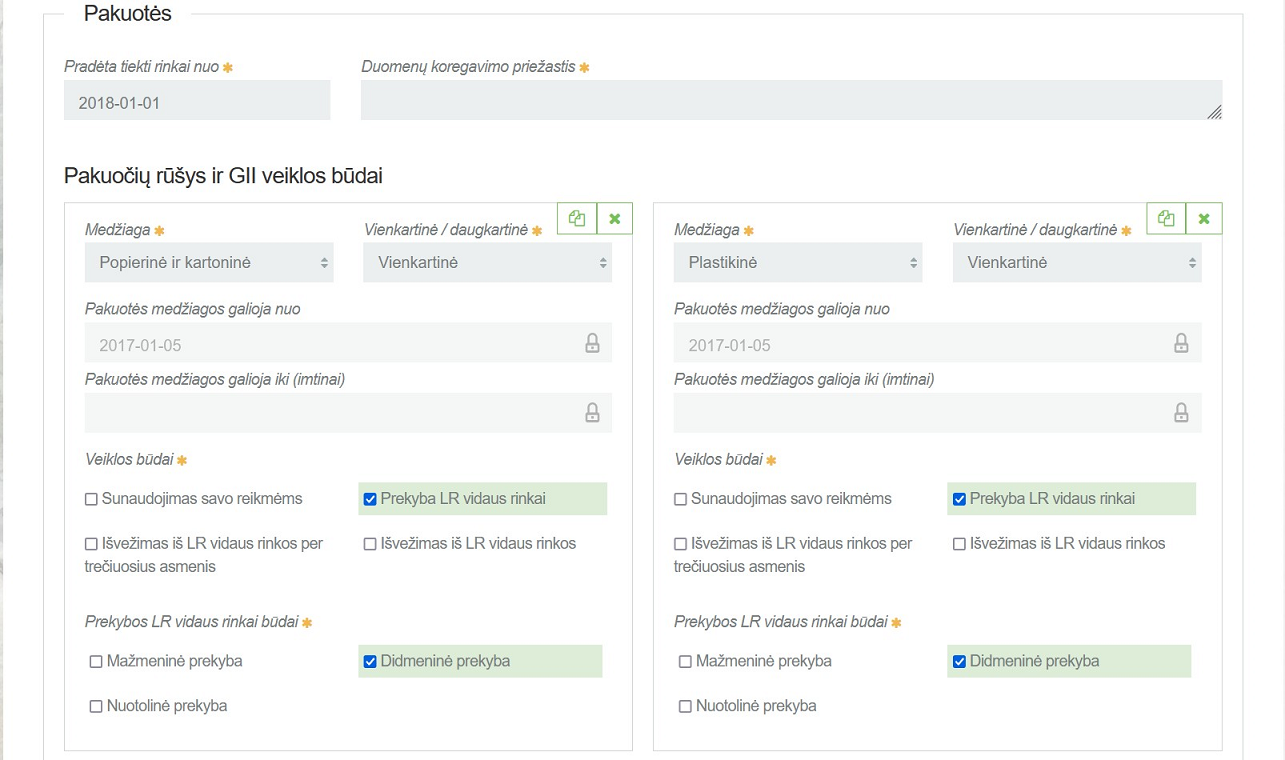Click copy icon on paper packaging card
Screen dimensions: 1285x760
click(577, 218)
